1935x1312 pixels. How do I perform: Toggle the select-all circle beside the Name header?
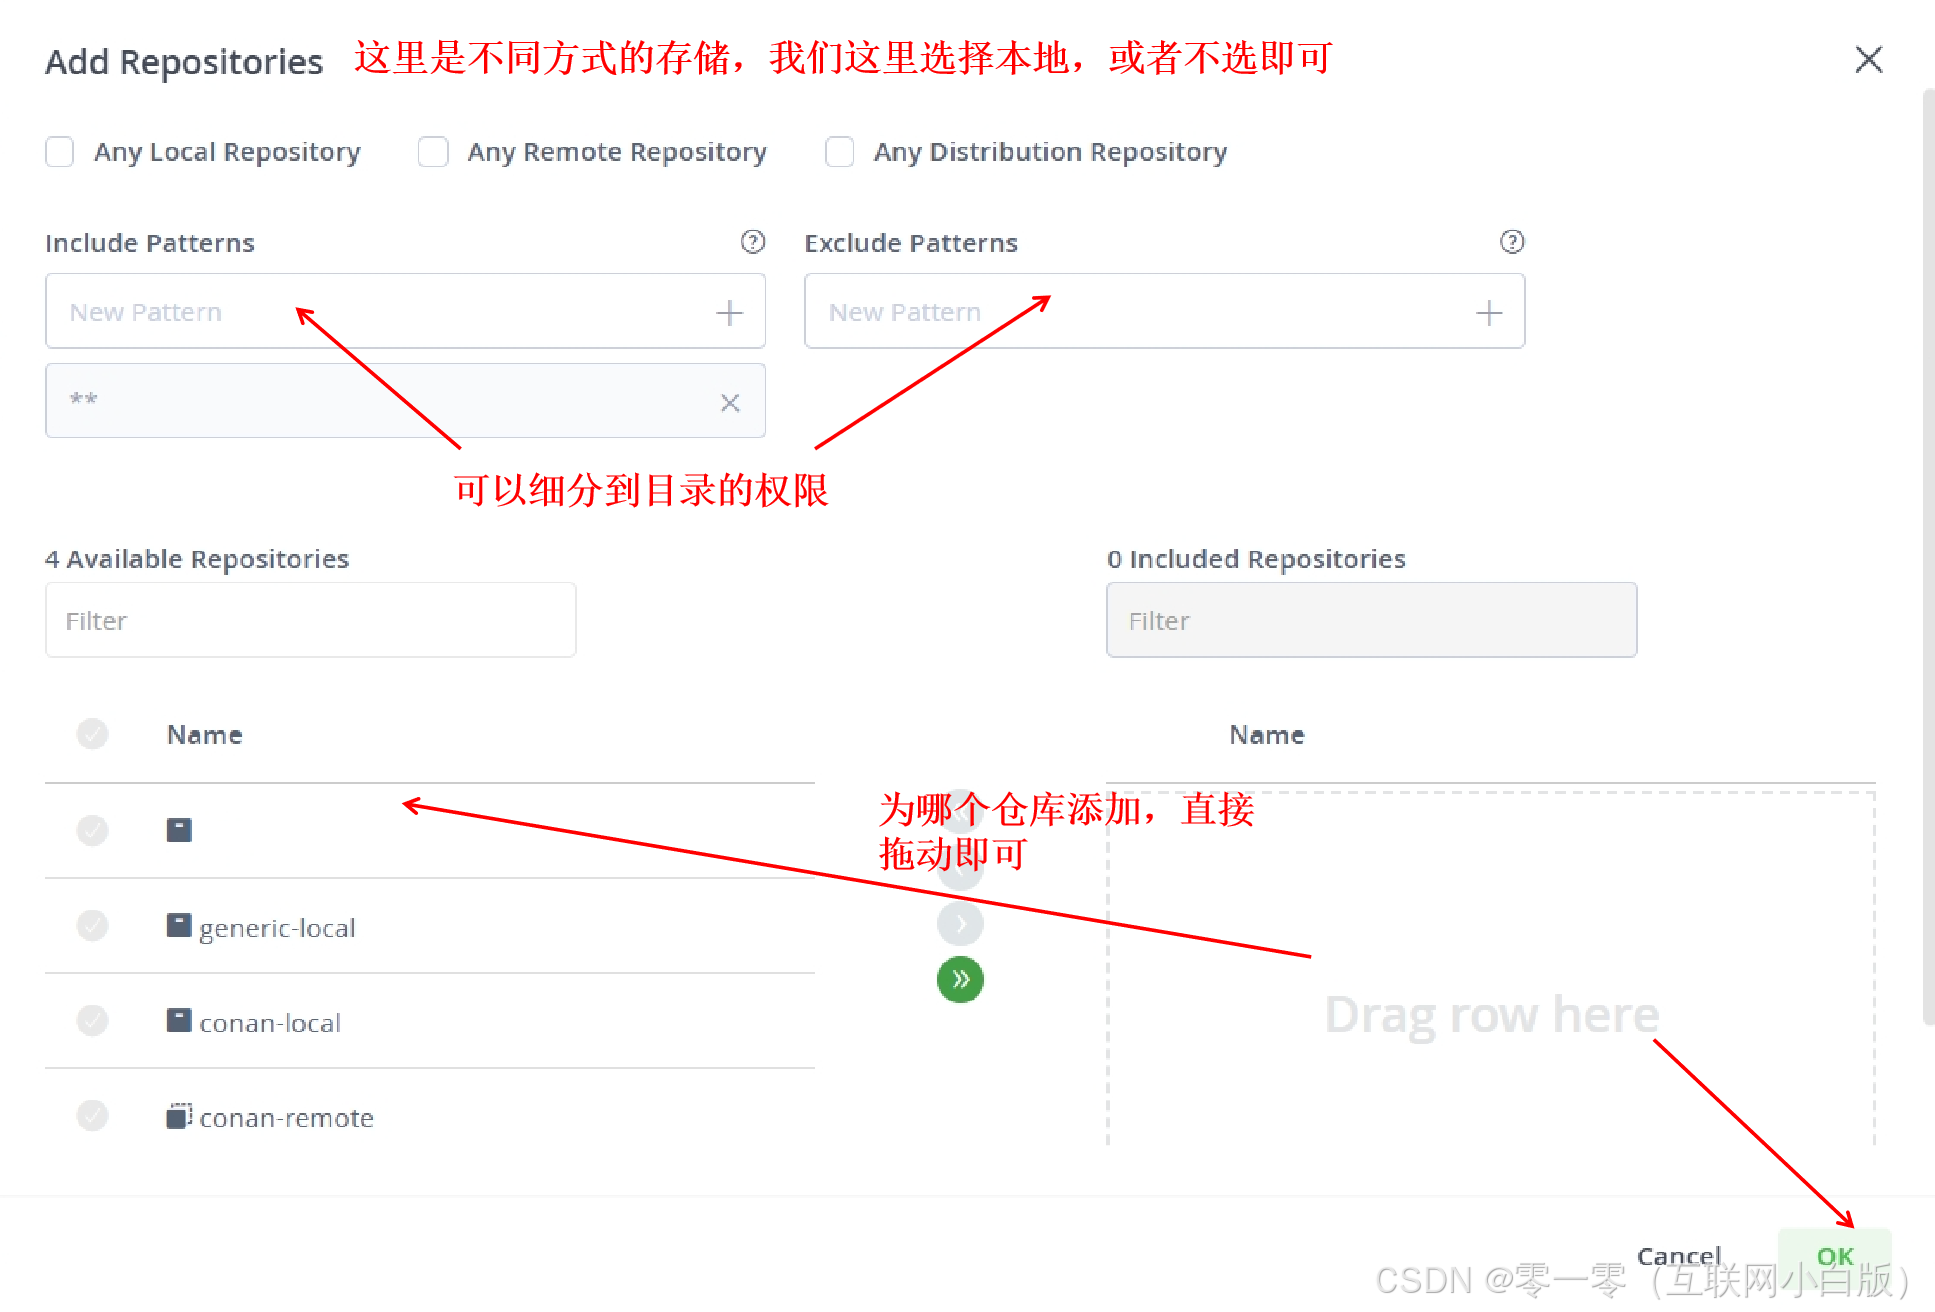92,734
